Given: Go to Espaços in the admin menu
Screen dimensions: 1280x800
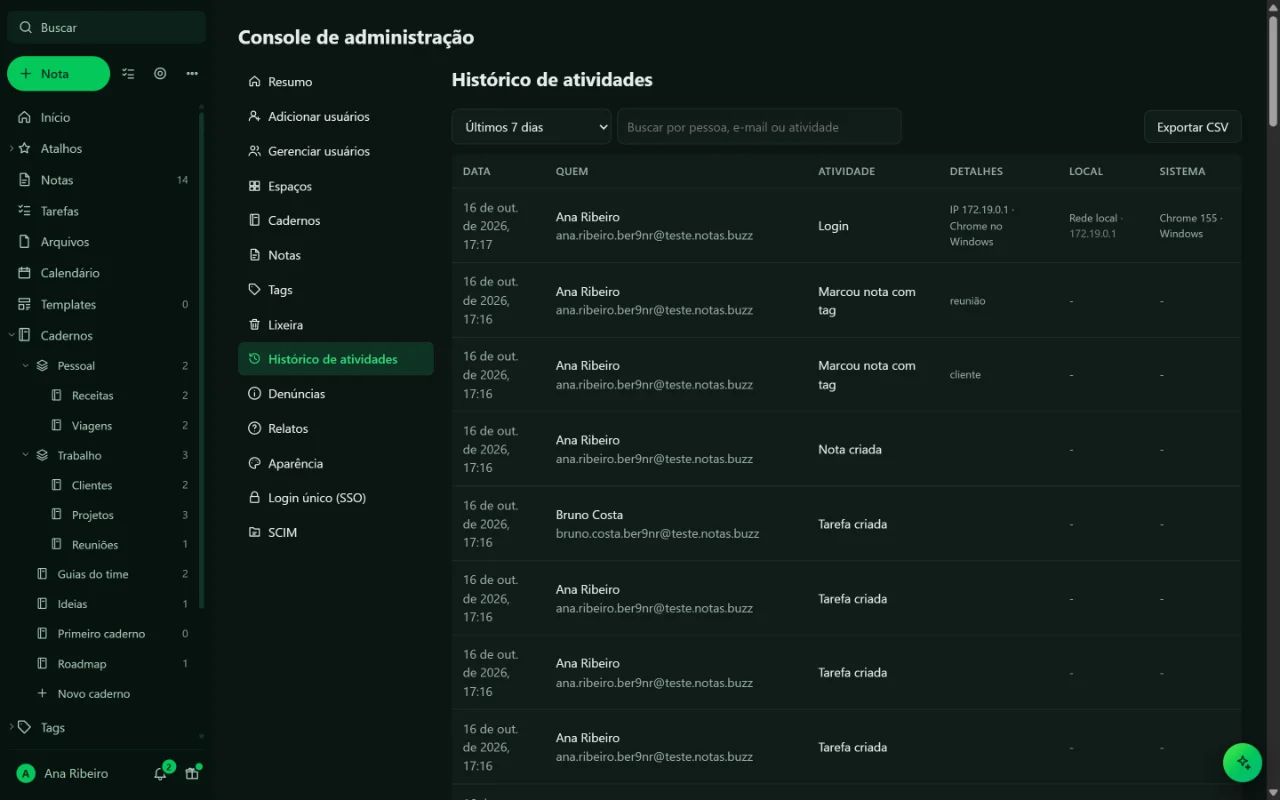Looking at the screenshot, I should point(335,186).
